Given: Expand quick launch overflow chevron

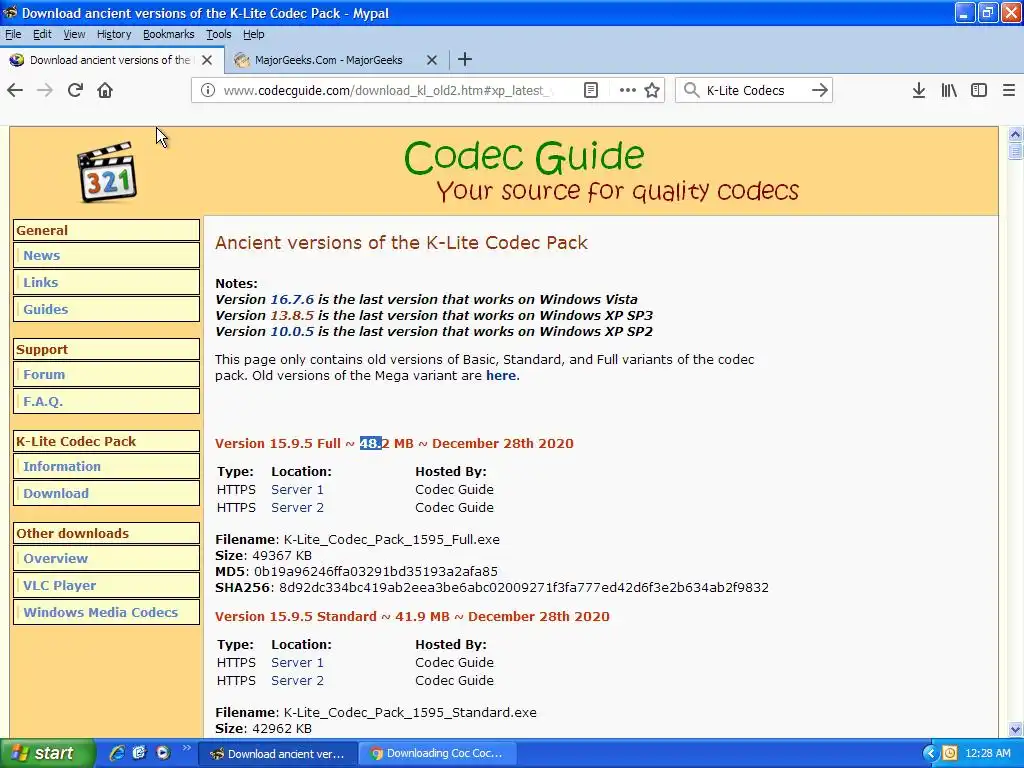Looking at the screenshot, I should pos(186,748).
